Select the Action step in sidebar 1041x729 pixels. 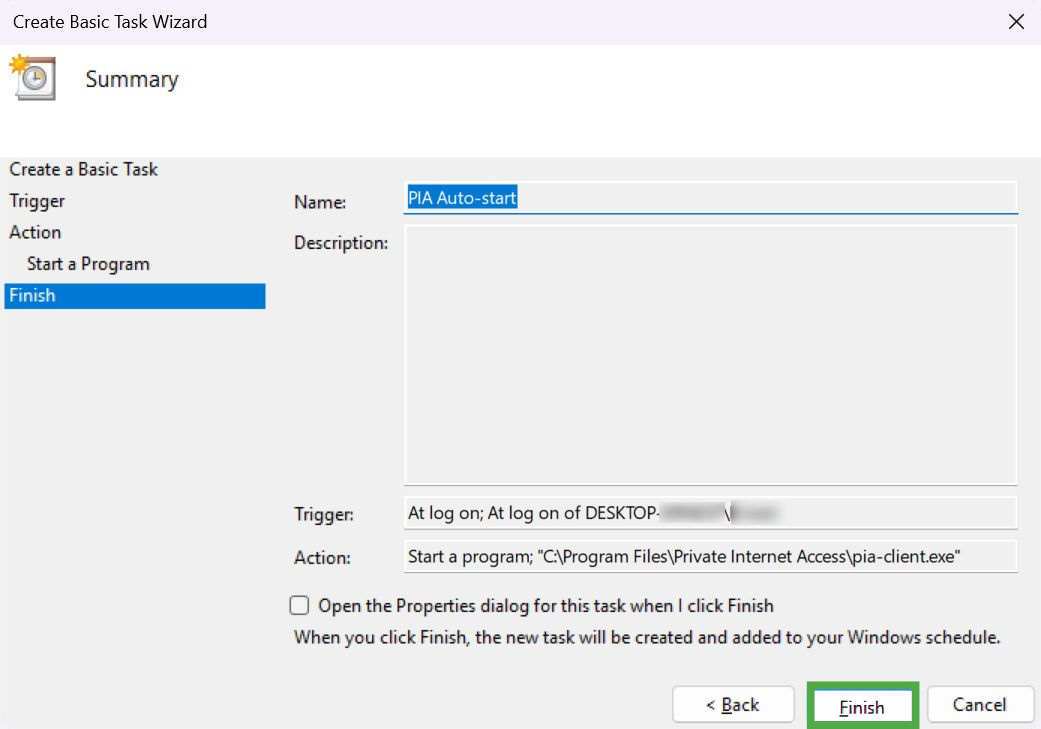35,232
